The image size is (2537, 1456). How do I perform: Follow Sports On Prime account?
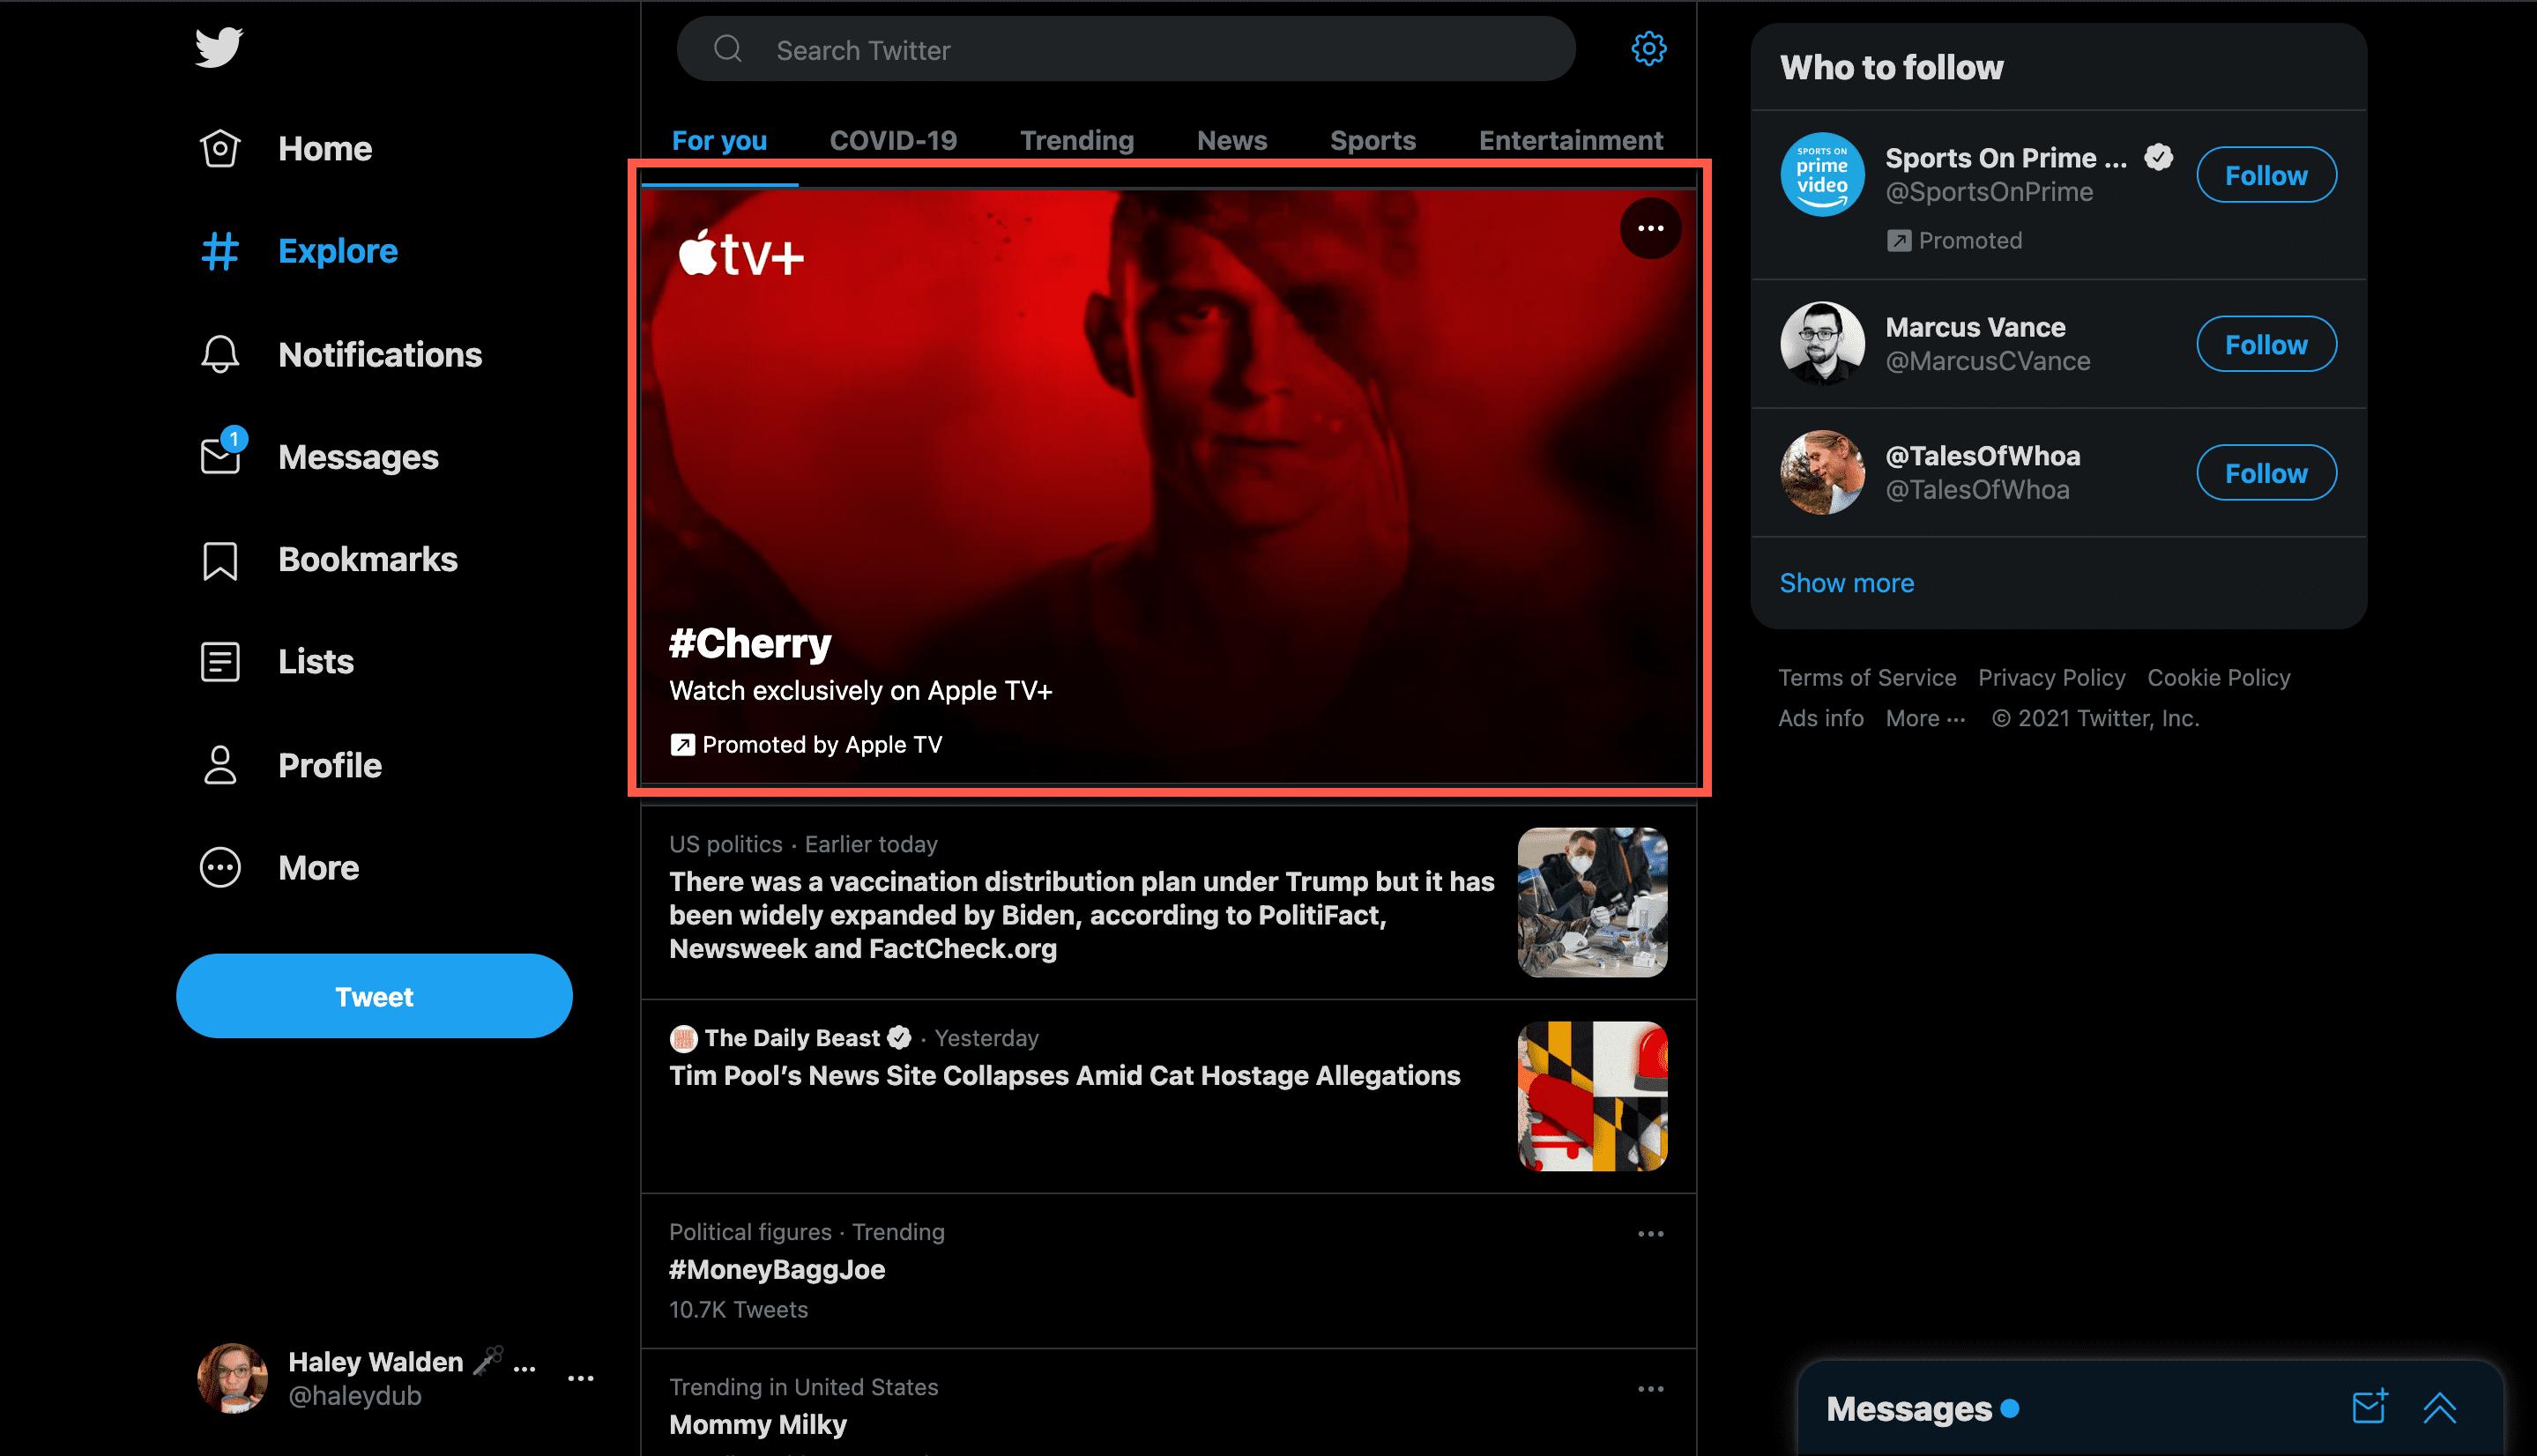(x=2265, y=175)
